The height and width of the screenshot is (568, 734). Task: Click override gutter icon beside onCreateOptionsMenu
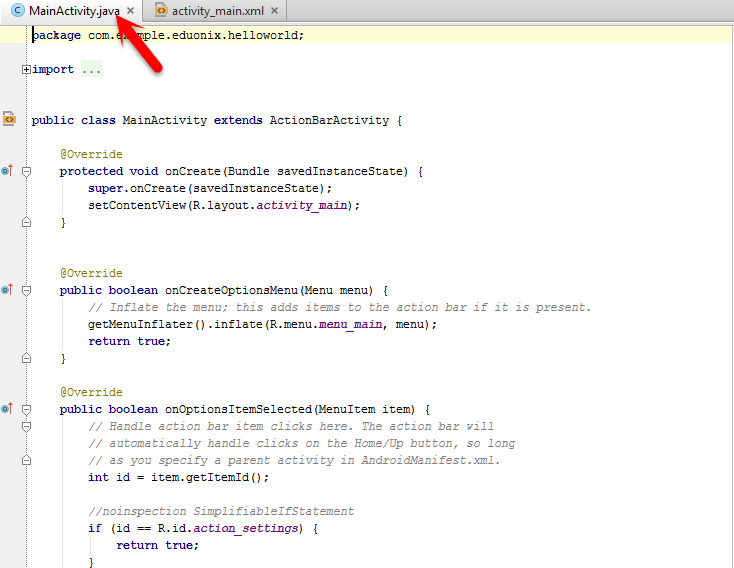click(x=7, y=290)
